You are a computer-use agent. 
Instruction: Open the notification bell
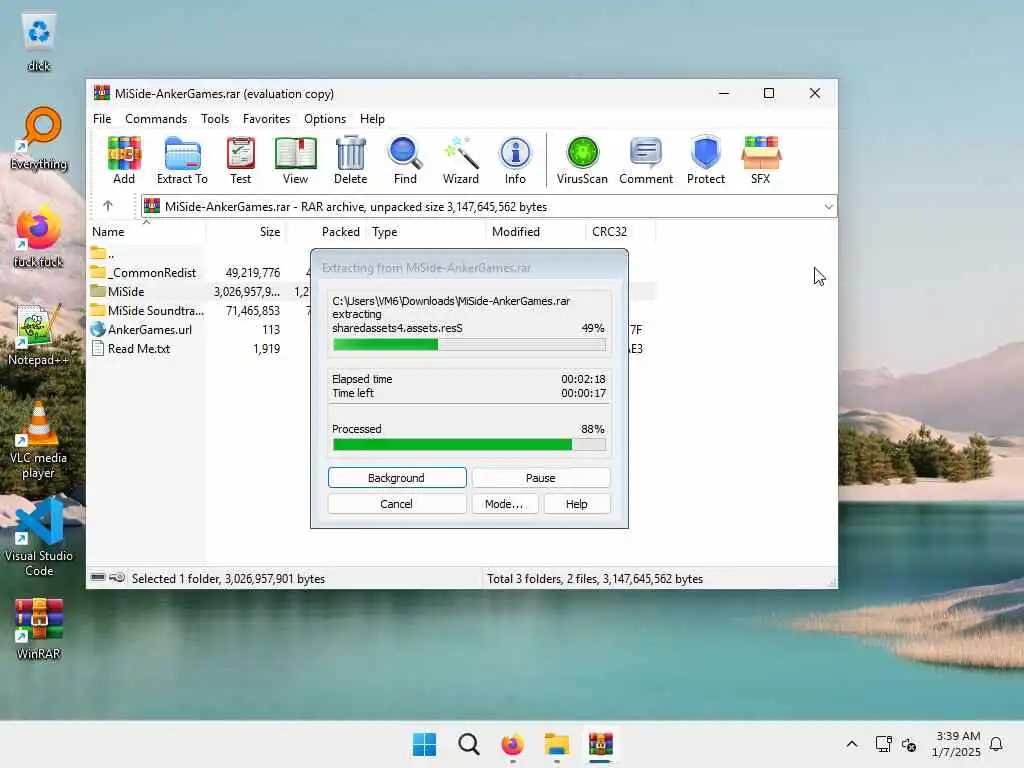(997, 744)
